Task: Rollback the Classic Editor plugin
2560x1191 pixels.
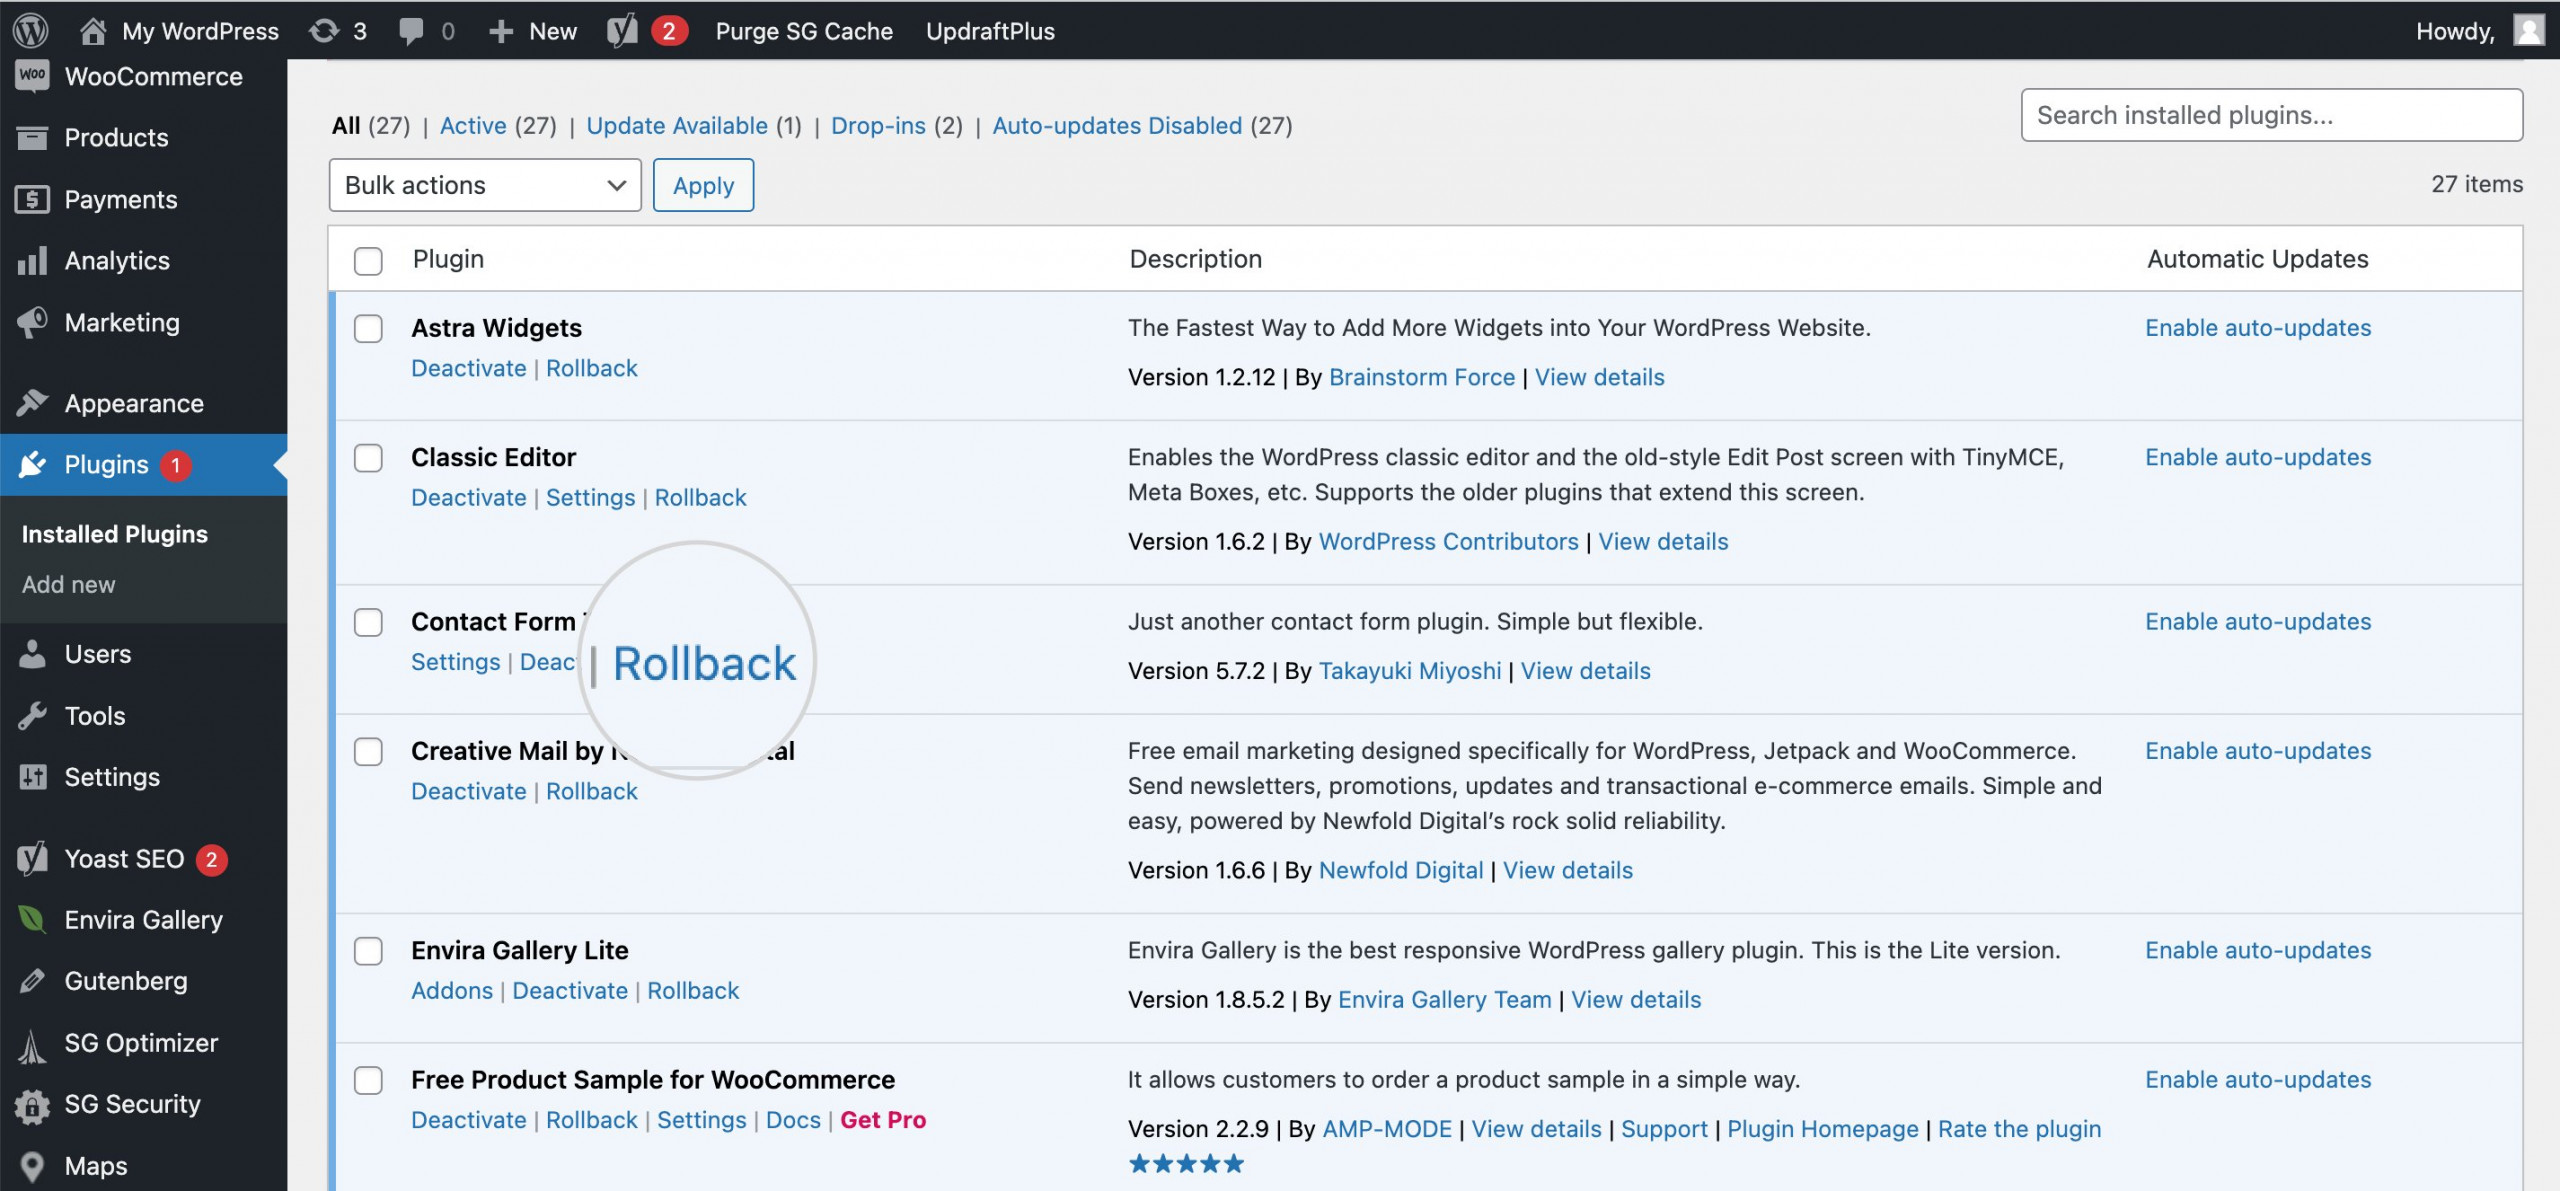Action: (700, 497)
